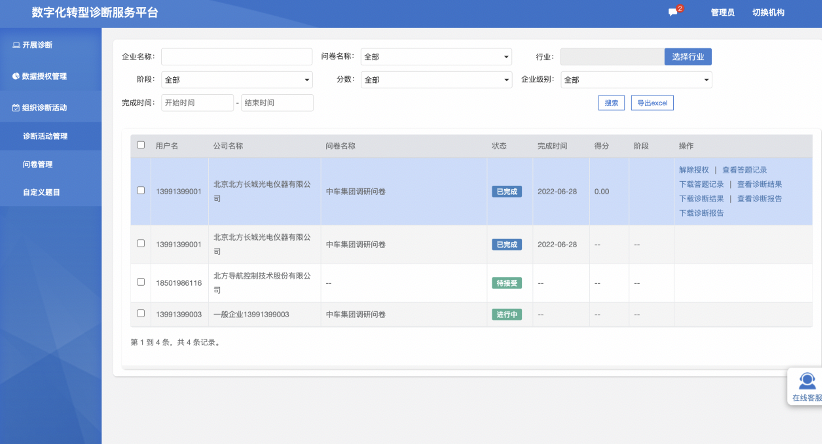Click the 待接受 status badge
The width and height of the screenshot is (822, 444).
506,283
